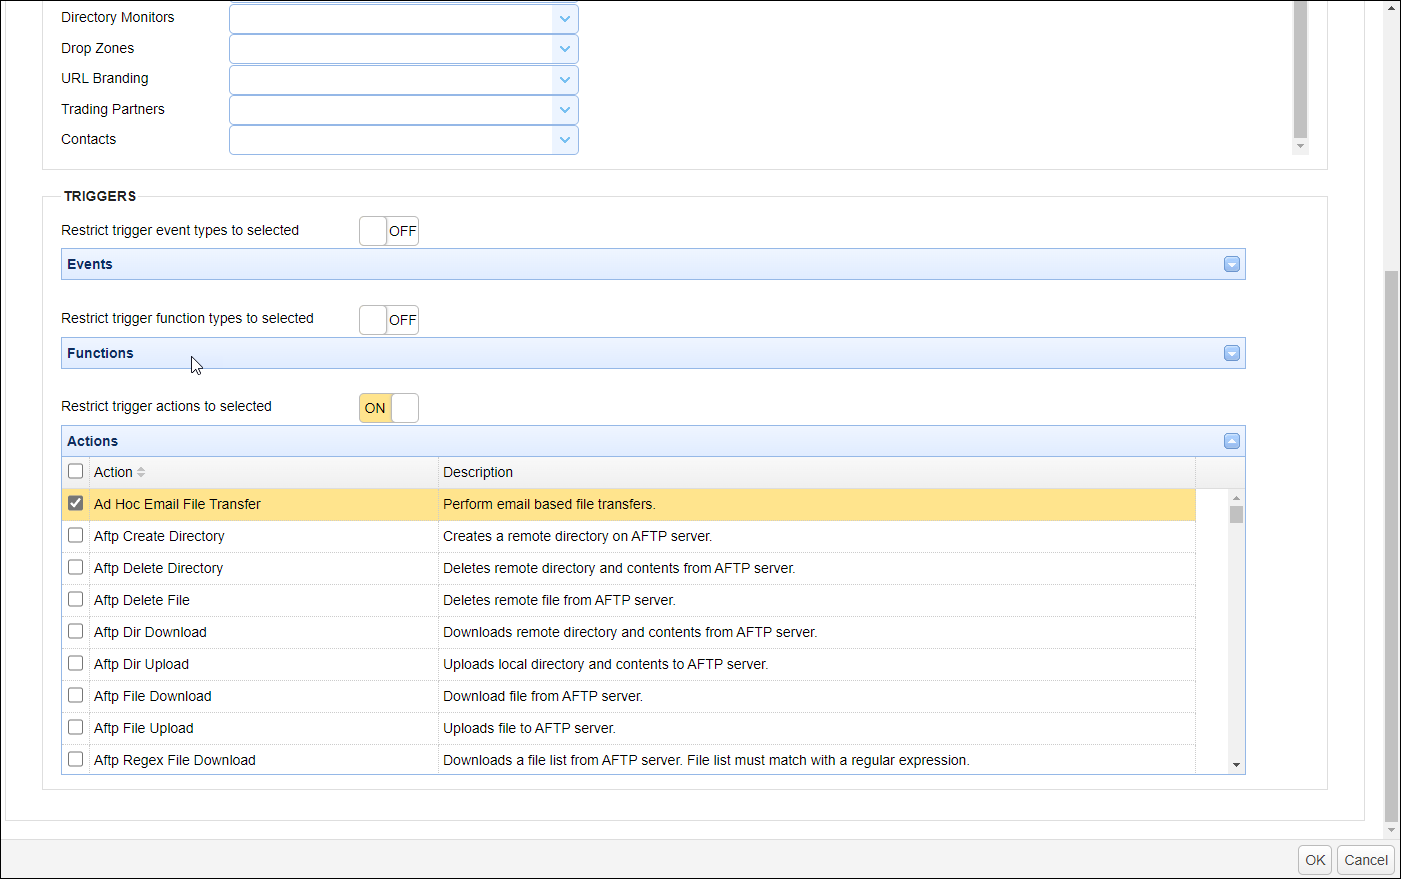Click the main page scrollbar thumb
Image resolution: width=1401 pixels, height=879 pixels.
click(1391, 545)
